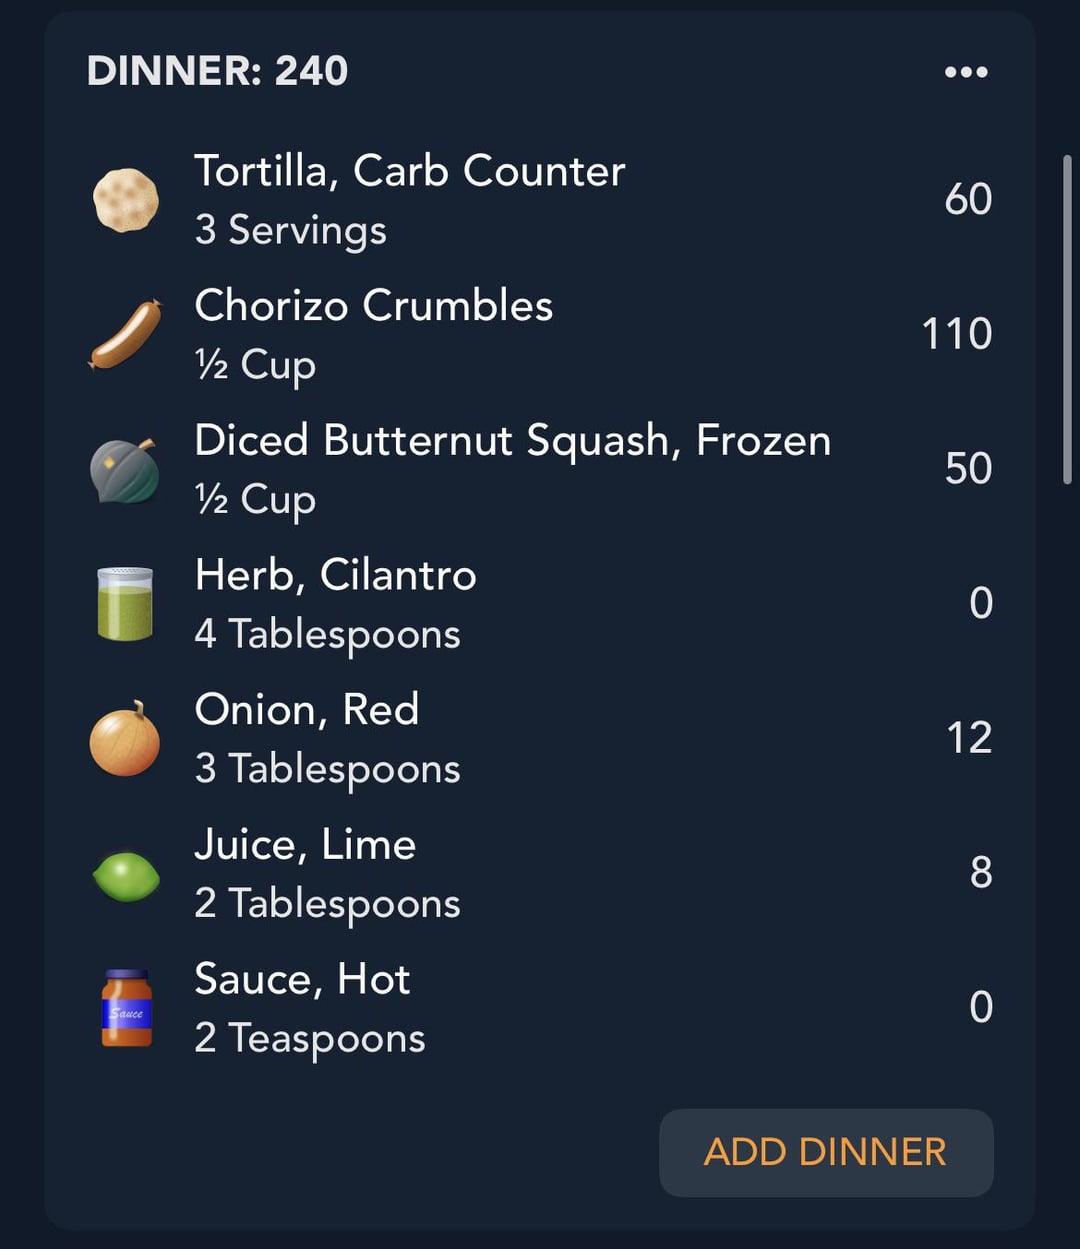This screenshot has height=1249, width=1080.
Task: Tap the tortilla food icon
Action: [126, 200]
